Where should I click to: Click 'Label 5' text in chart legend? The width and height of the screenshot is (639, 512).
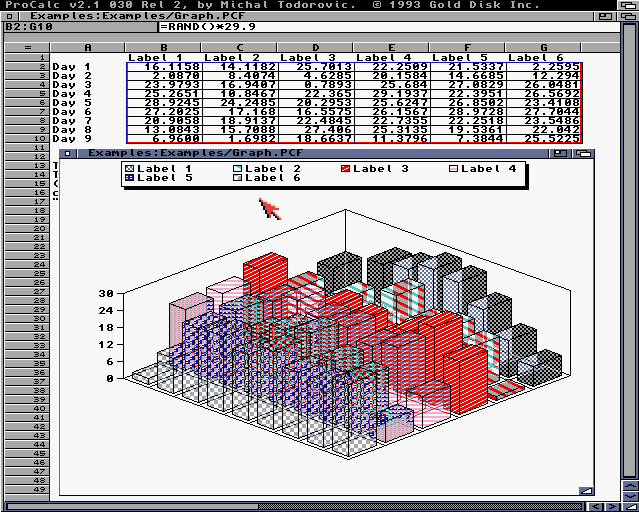165,178
